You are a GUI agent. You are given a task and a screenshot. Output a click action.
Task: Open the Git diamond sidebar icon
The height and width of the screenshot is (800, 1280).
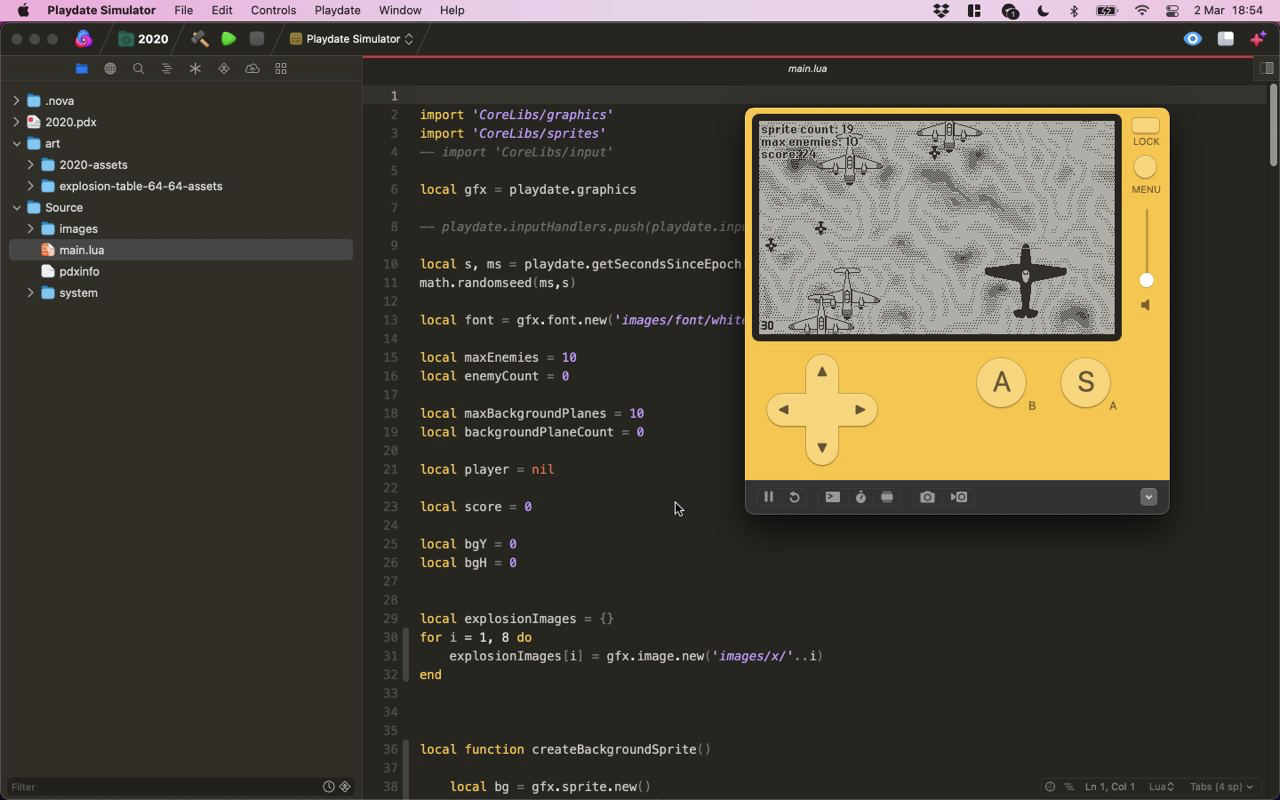(224, 69)
